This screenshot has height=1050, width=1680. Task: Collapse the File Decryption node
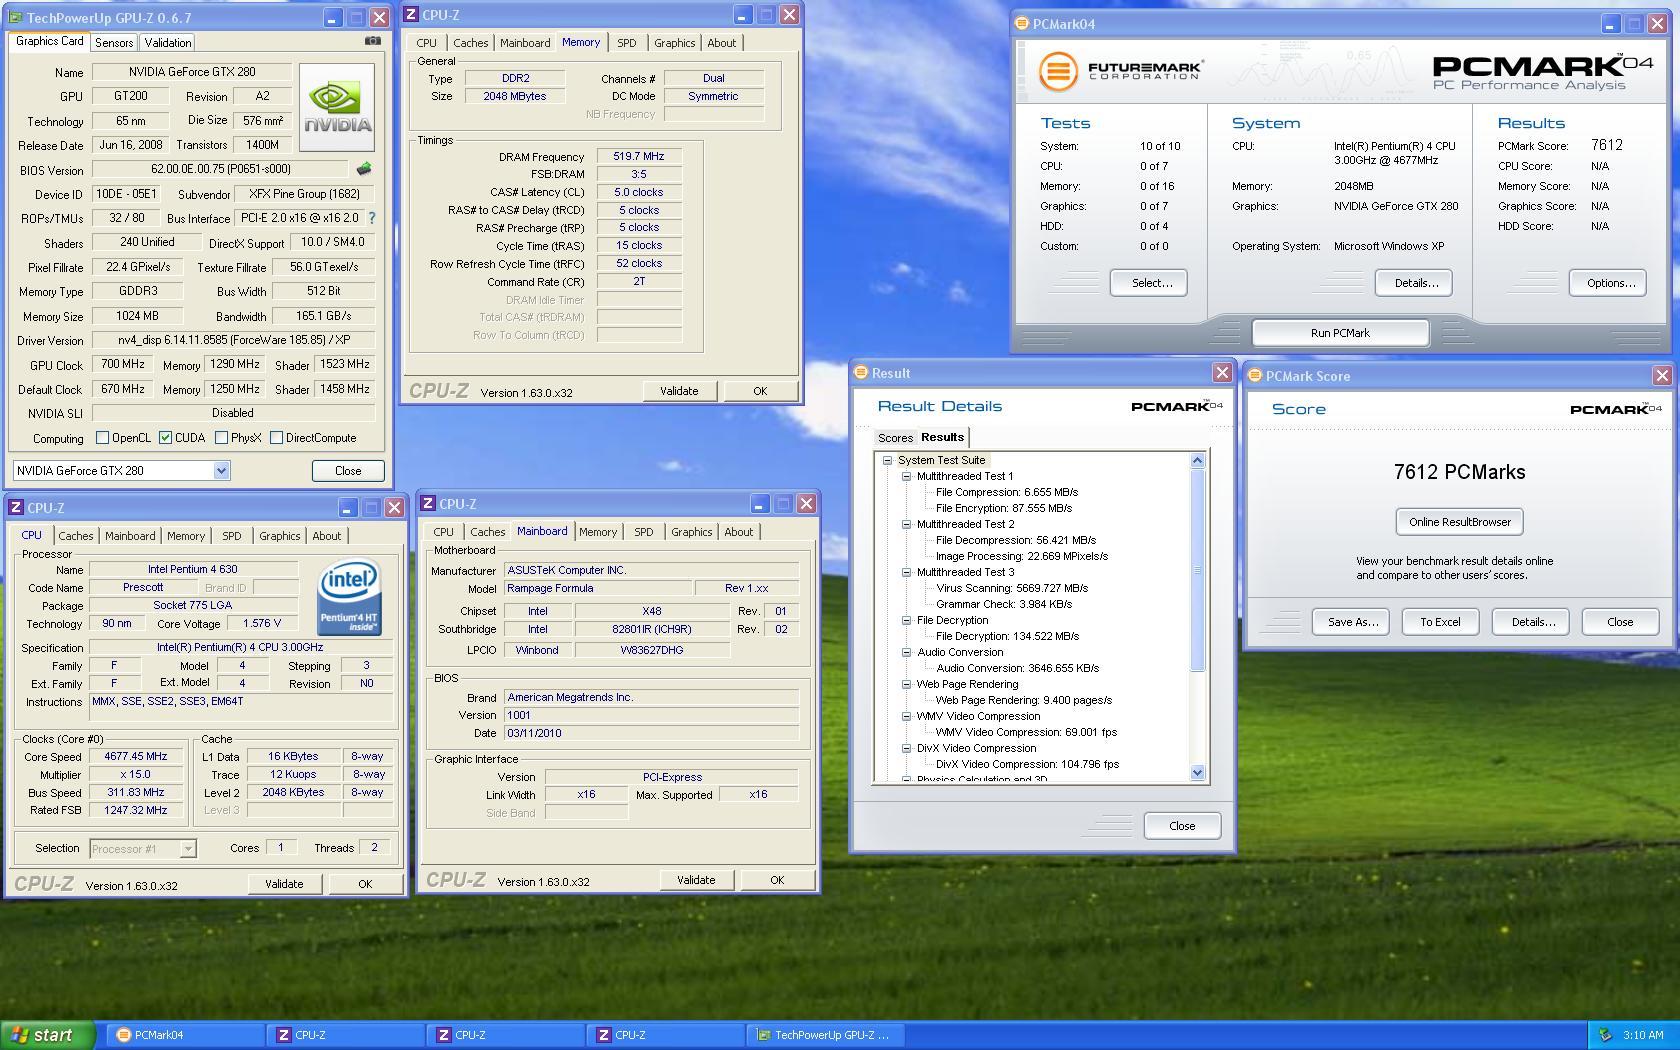click(x=906, y=620)
